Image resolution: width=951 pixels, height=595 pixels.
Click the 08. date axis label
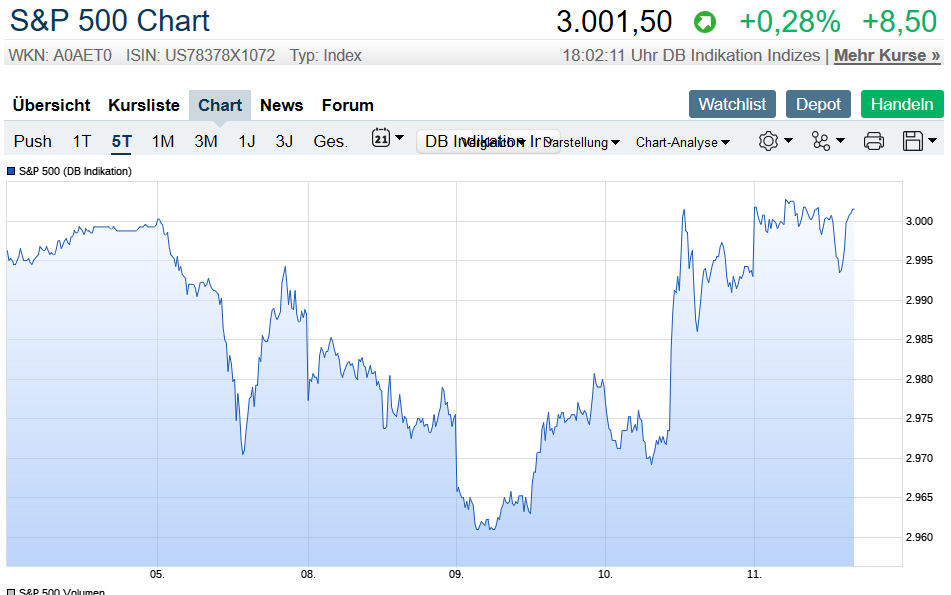tap(308, 574)
